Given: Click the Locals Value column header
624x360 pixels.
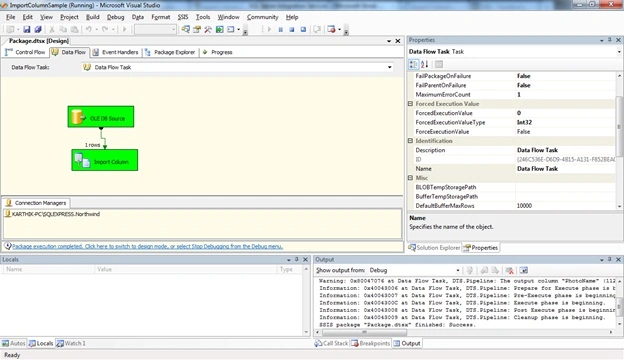Looking at the screenshot, I should pos(186,269).
